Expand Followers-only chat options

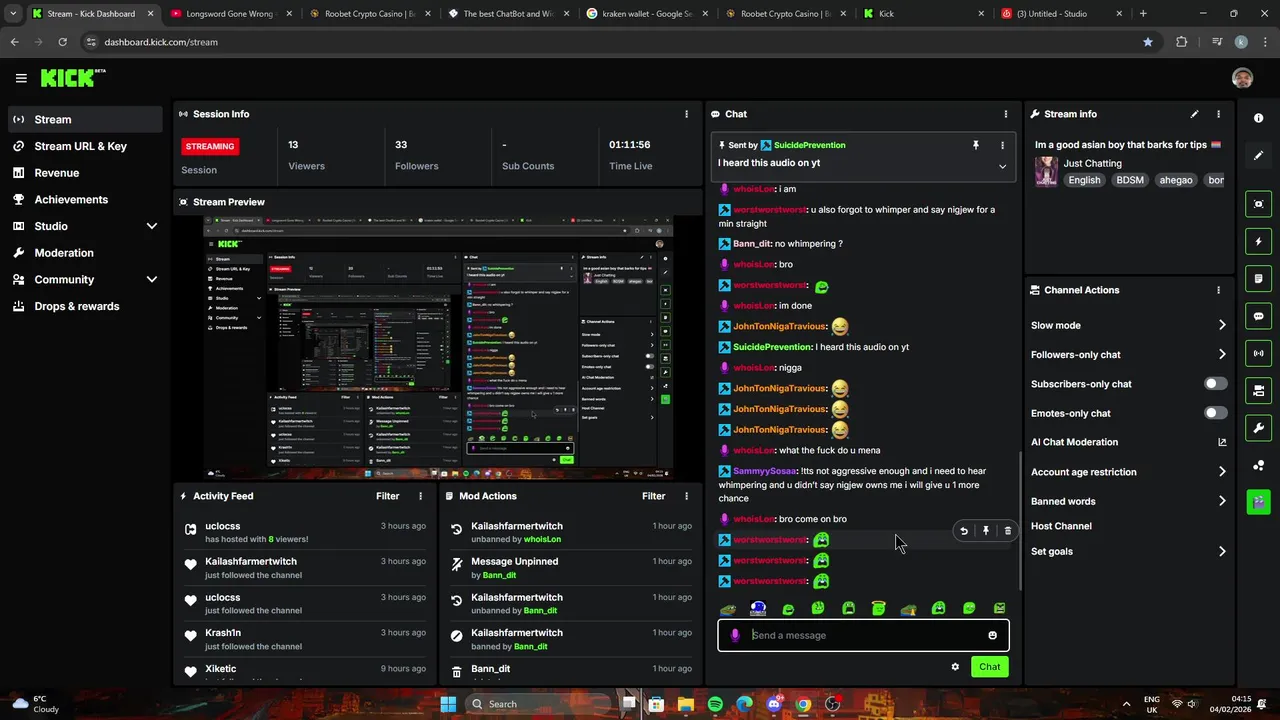1222,354
